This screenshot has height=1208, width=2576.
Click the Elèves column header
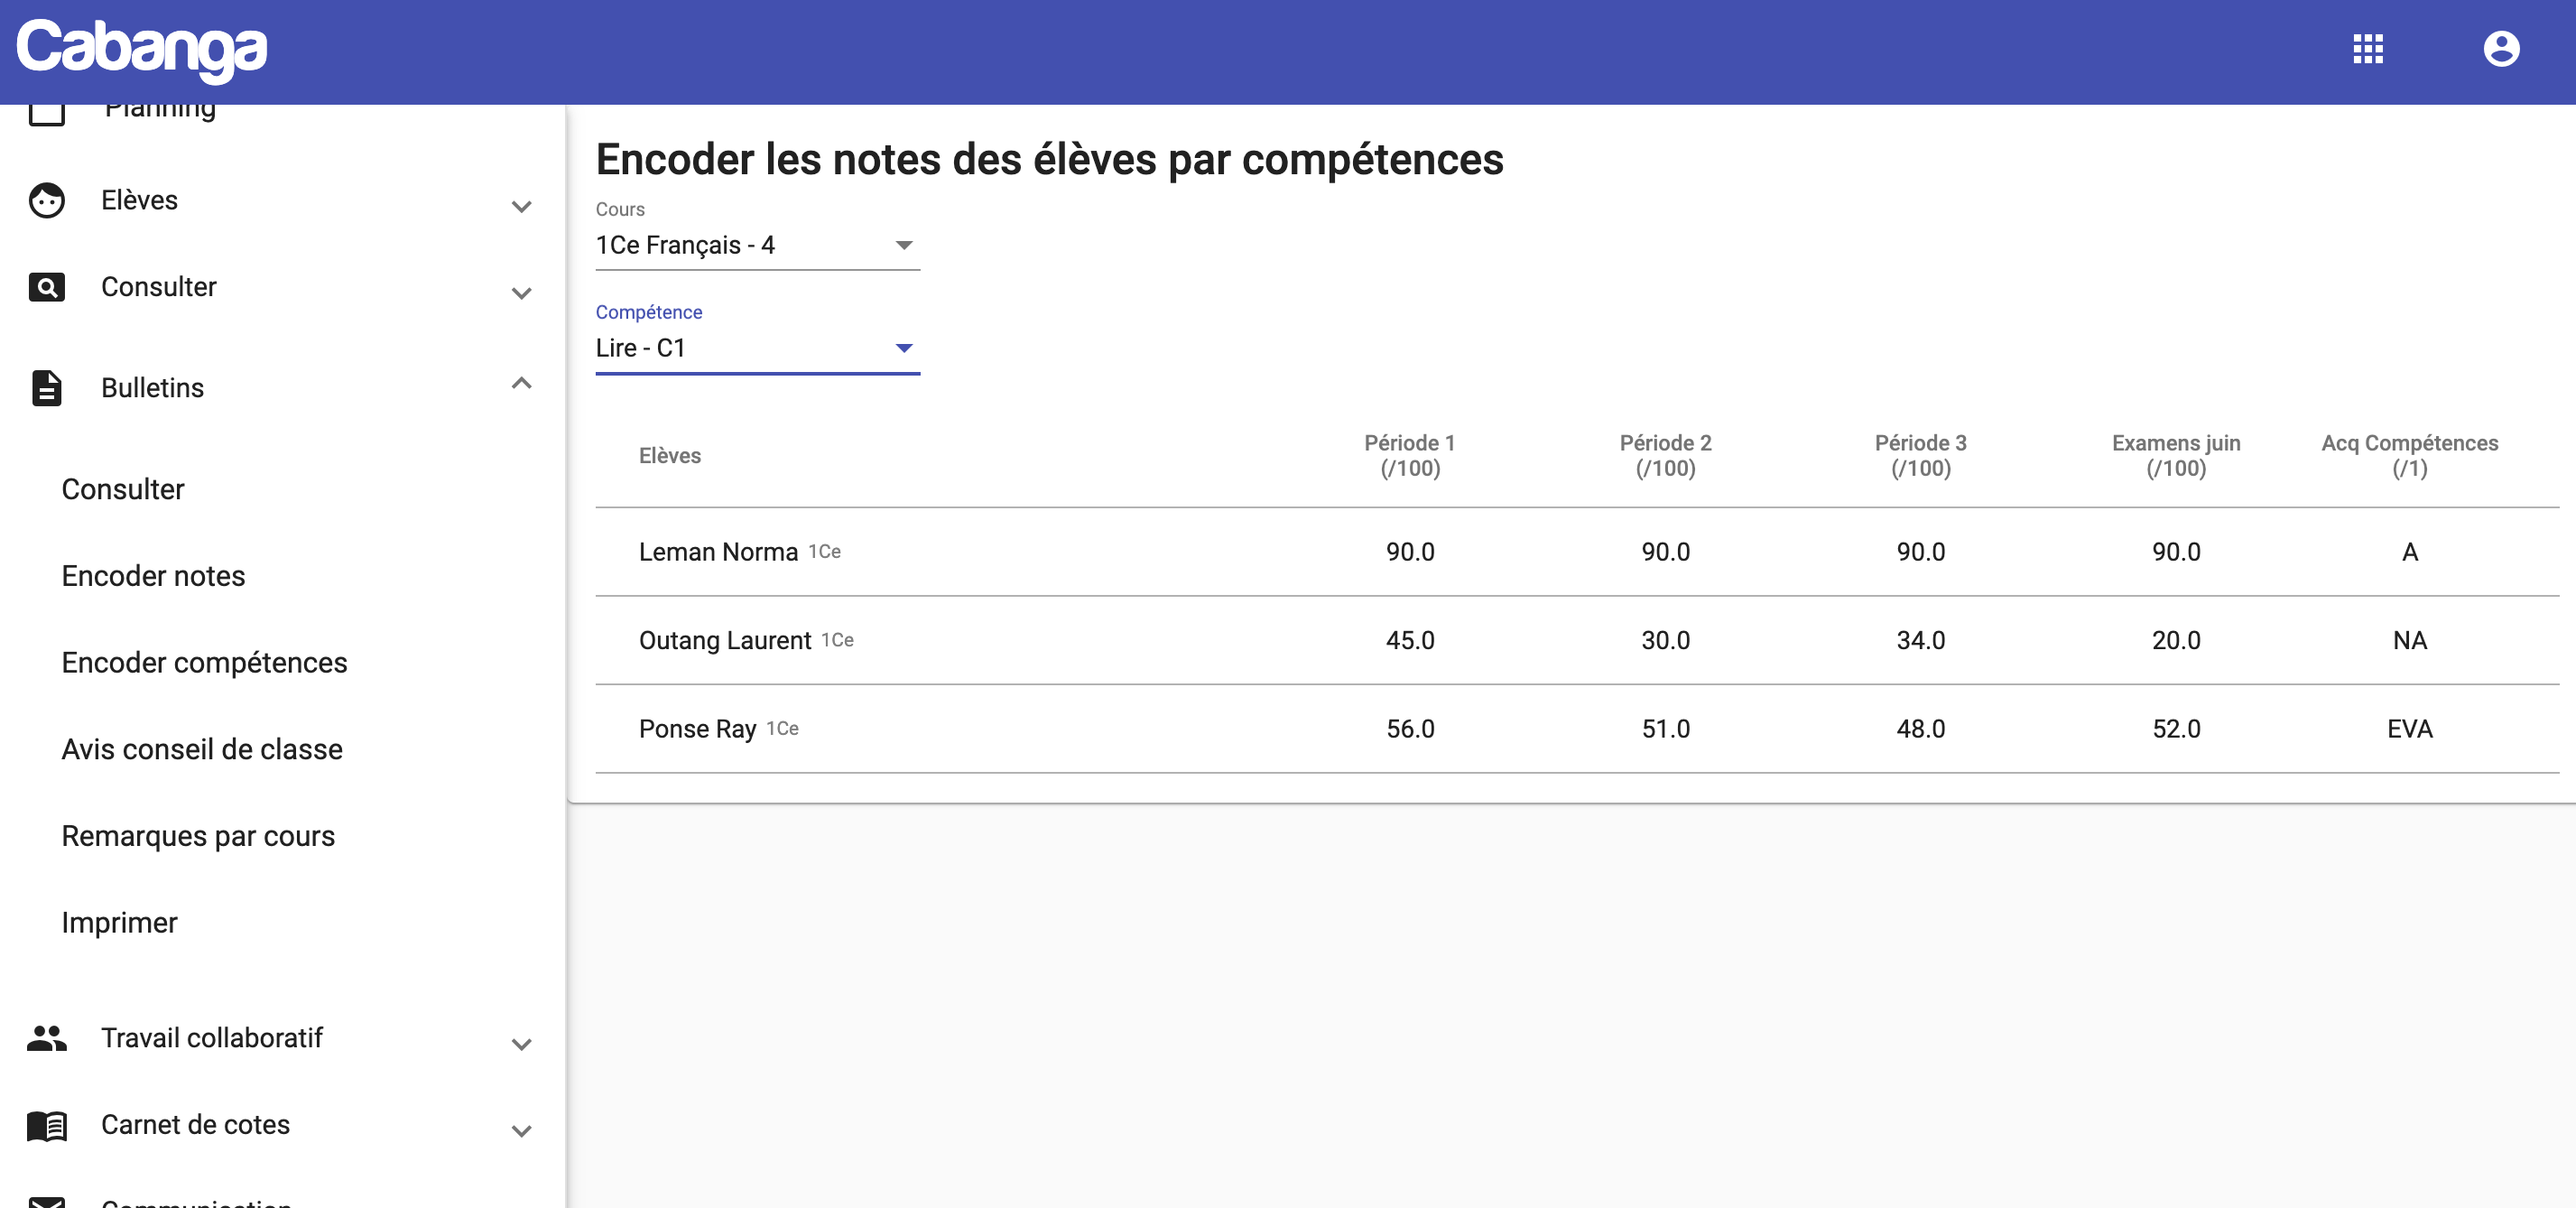tap(670, 456)
